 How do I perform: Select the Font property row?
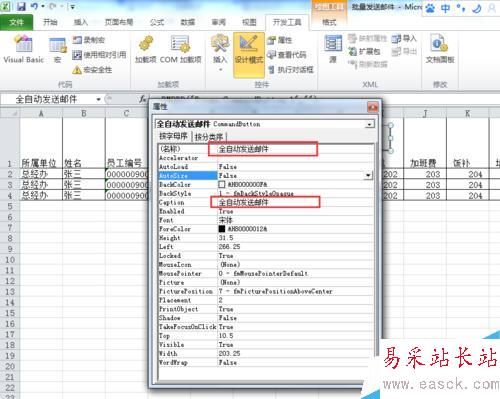point(266,220)
